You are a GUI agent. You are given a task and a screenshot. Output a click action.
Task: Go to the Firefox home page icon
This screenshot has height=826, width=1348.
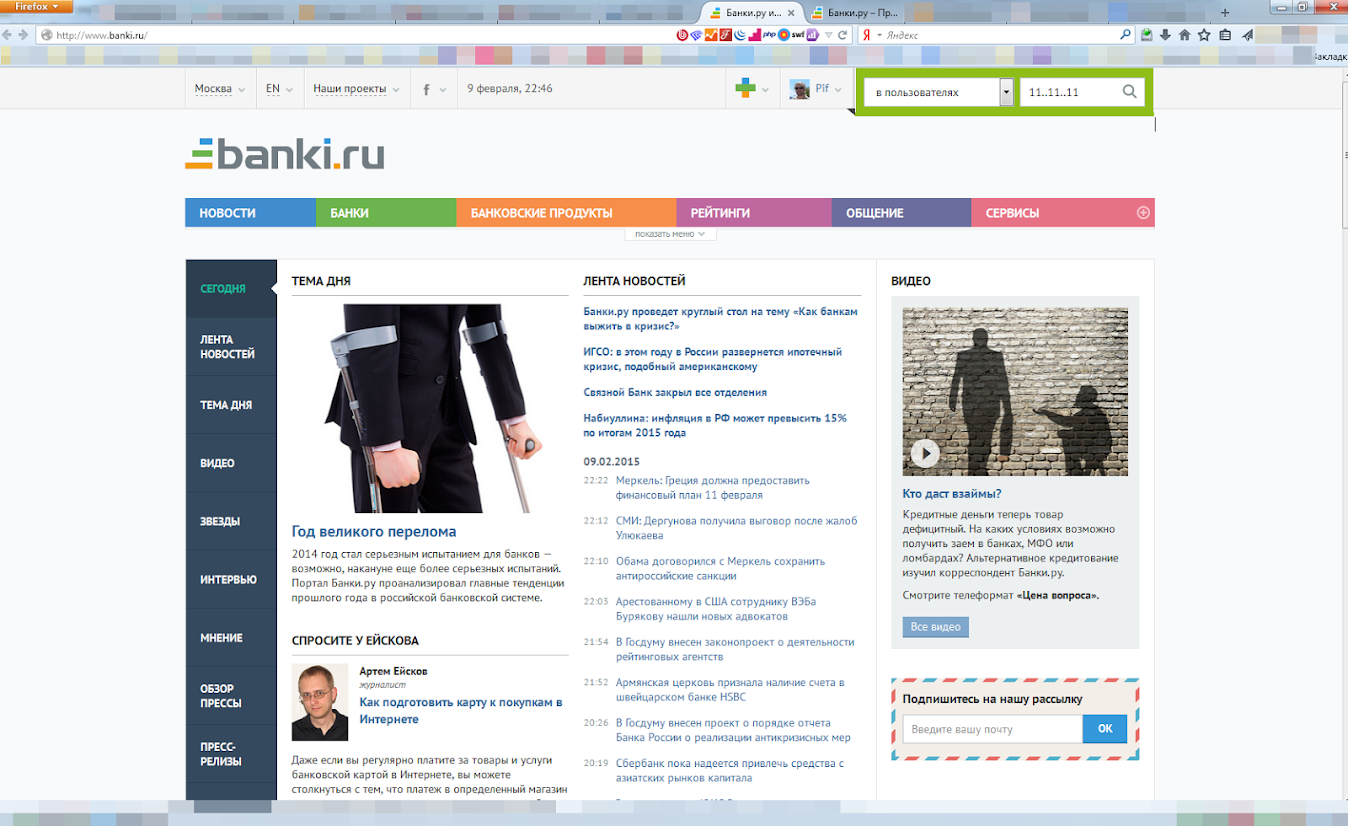coord(1184,35)
